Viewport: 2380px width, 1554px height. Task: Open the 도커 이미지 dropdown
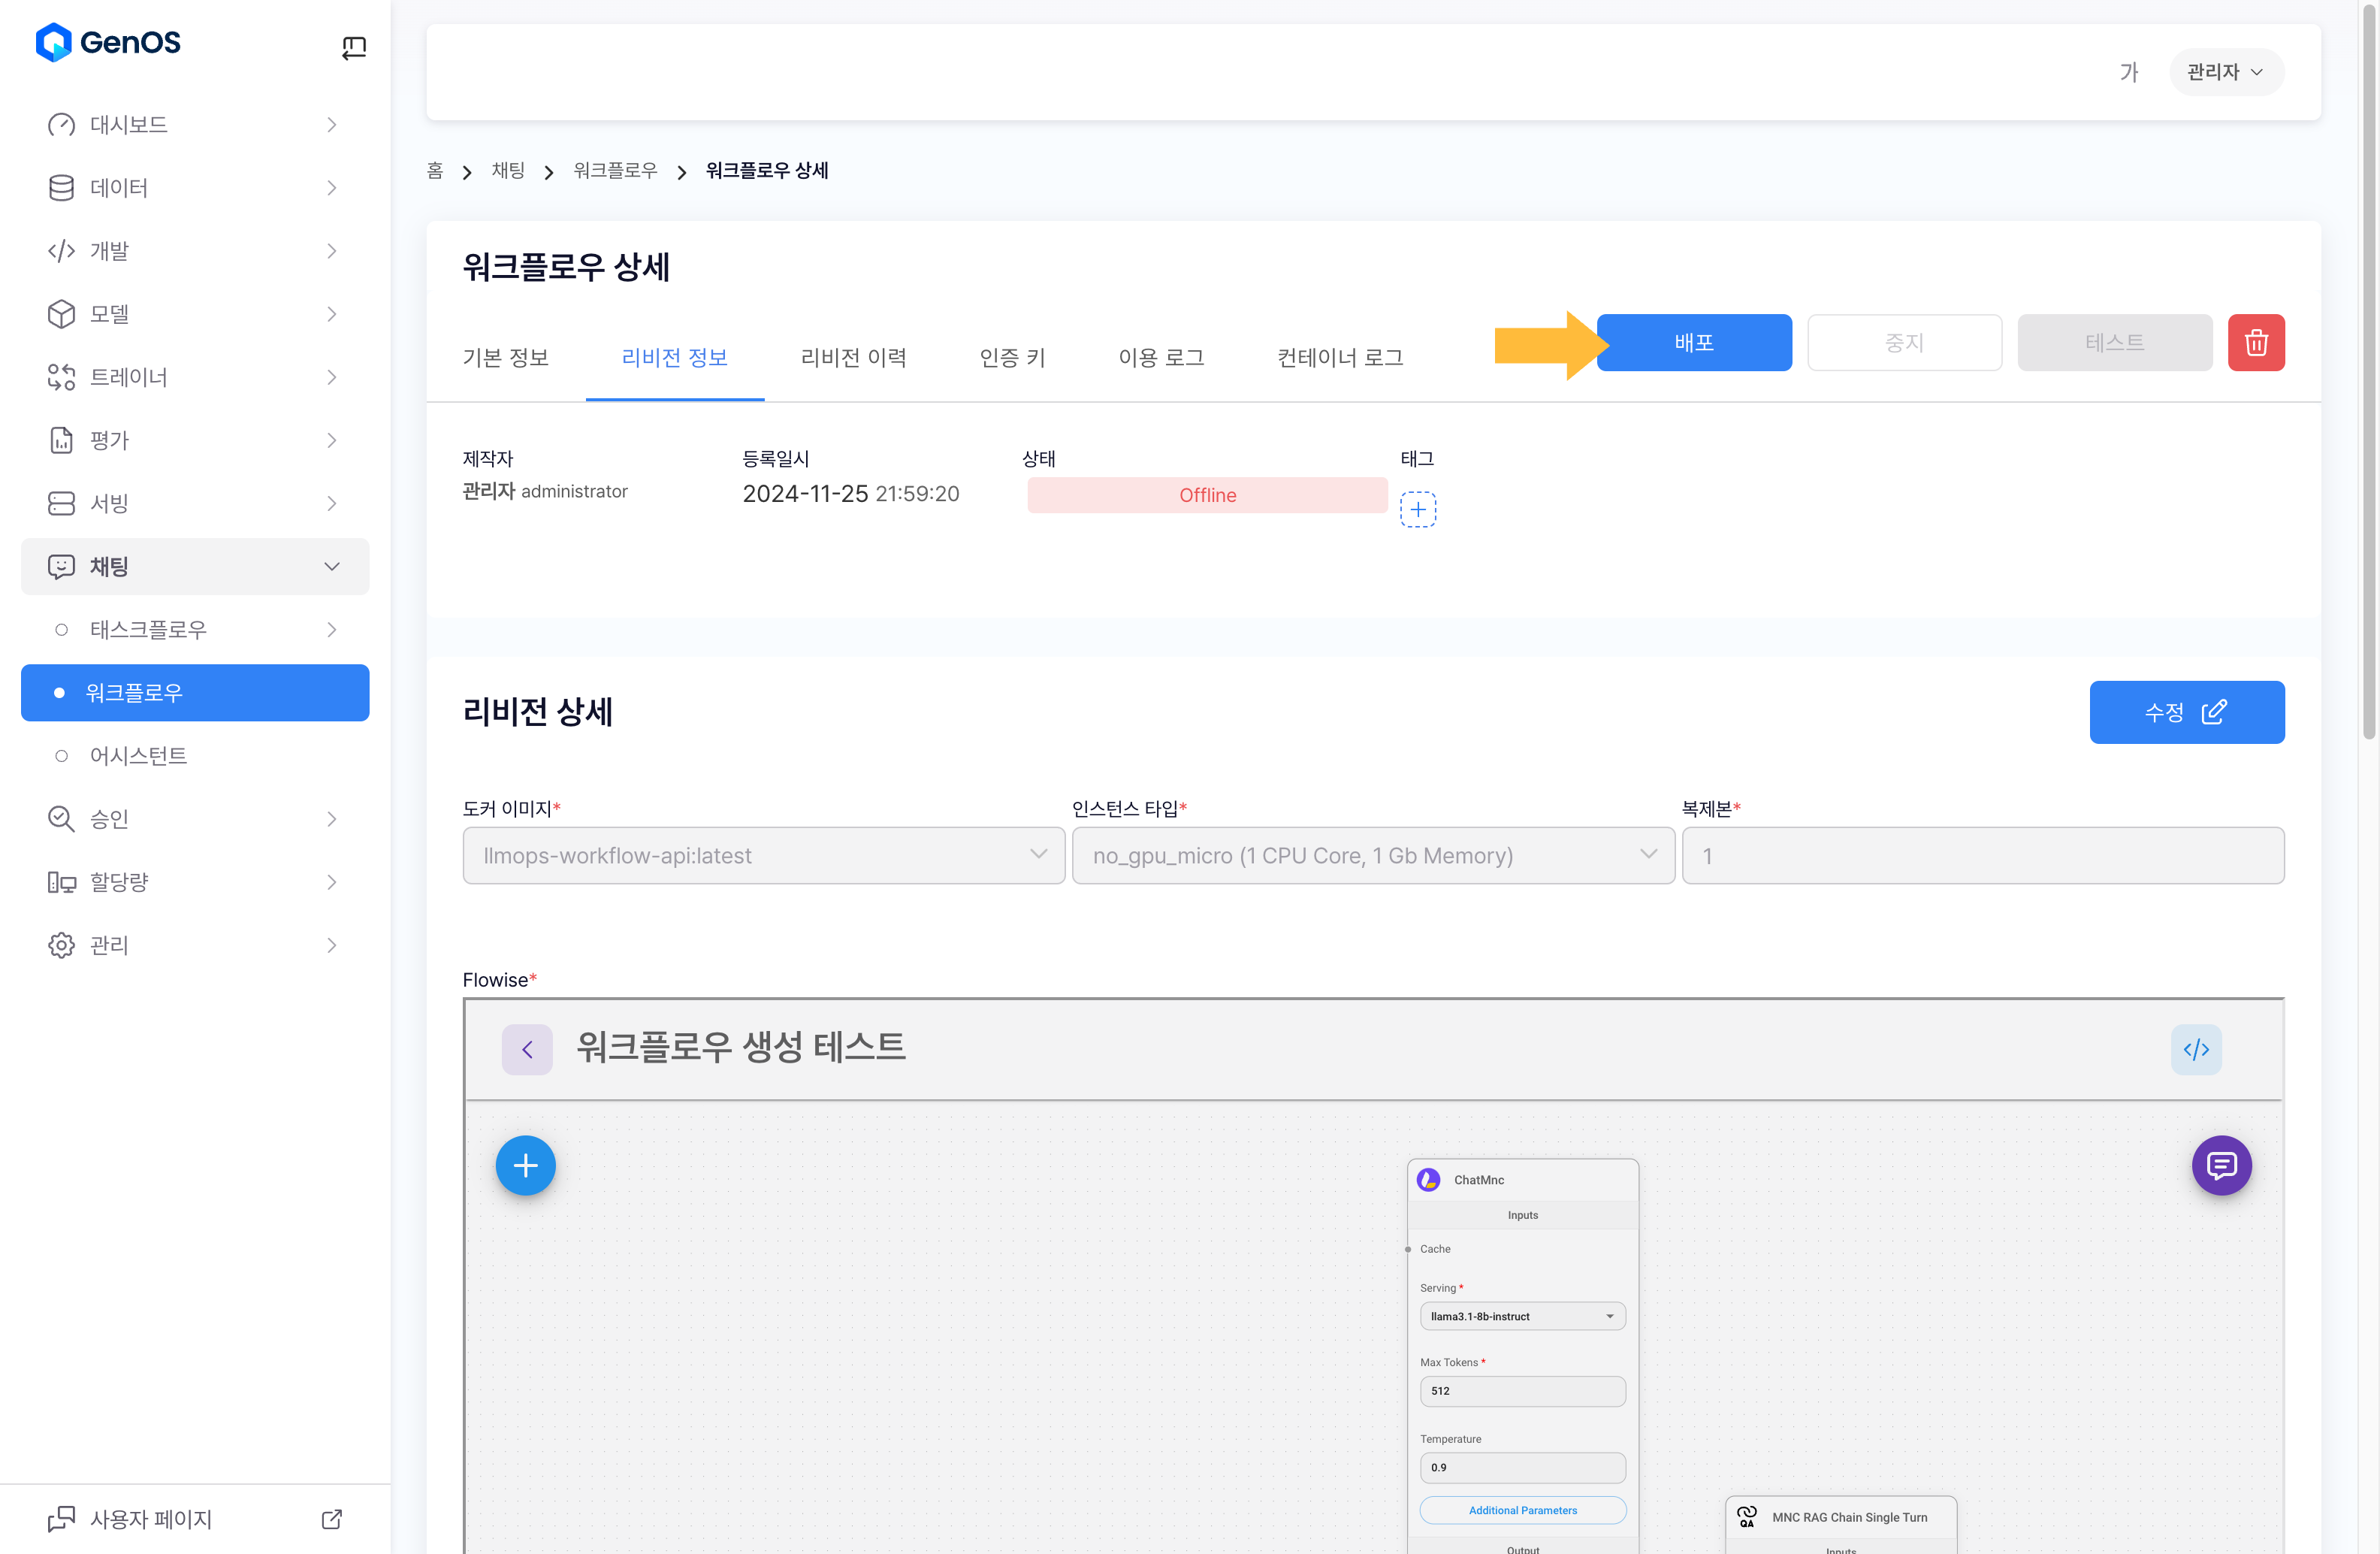pos(763,855)
